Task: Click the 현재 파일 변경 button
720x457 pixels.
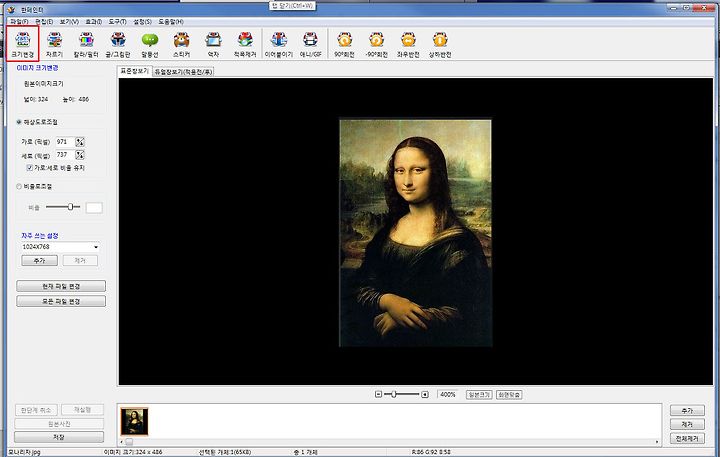Action: coord(61,286)
